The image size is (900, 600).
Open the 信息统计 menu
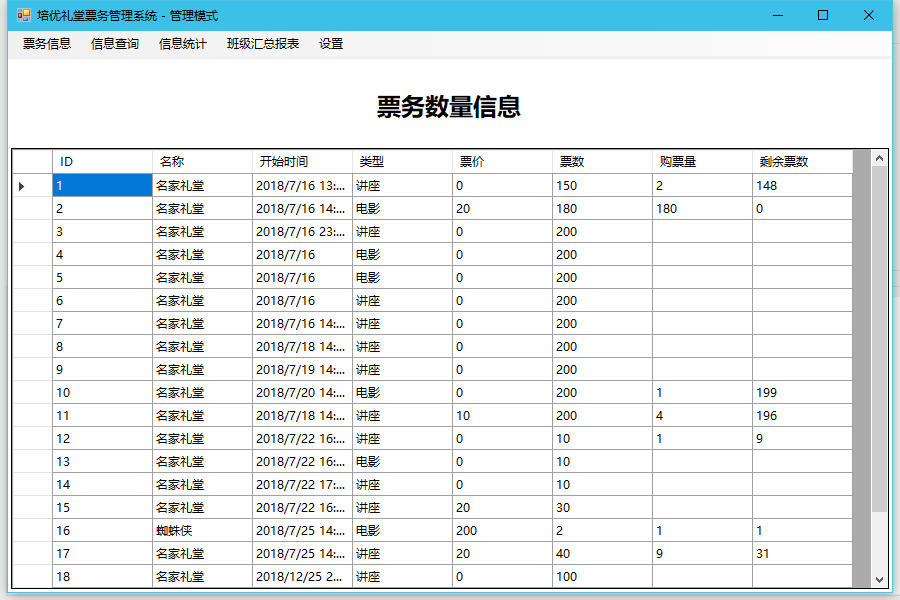(183, 44)
